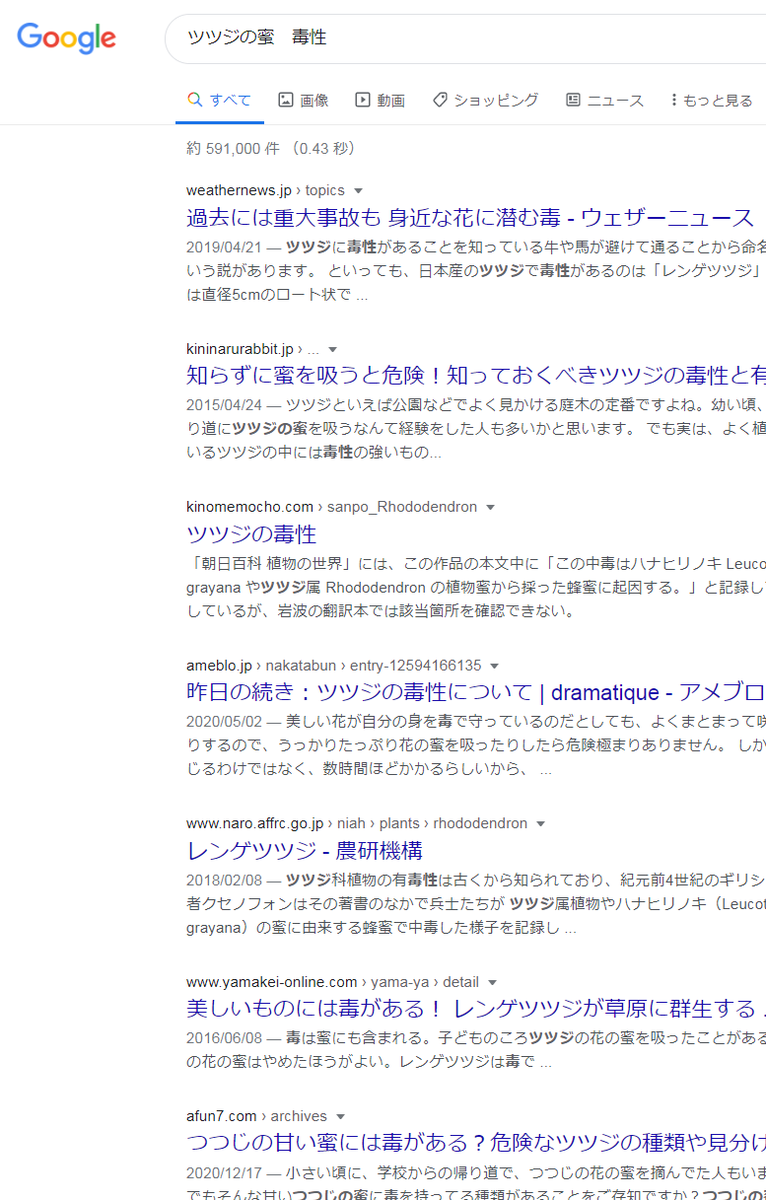Image resolution: width=766 pixels, height=1200 pixels.
Task: Click the play icon beside 動画
Action: click(362, 100)
